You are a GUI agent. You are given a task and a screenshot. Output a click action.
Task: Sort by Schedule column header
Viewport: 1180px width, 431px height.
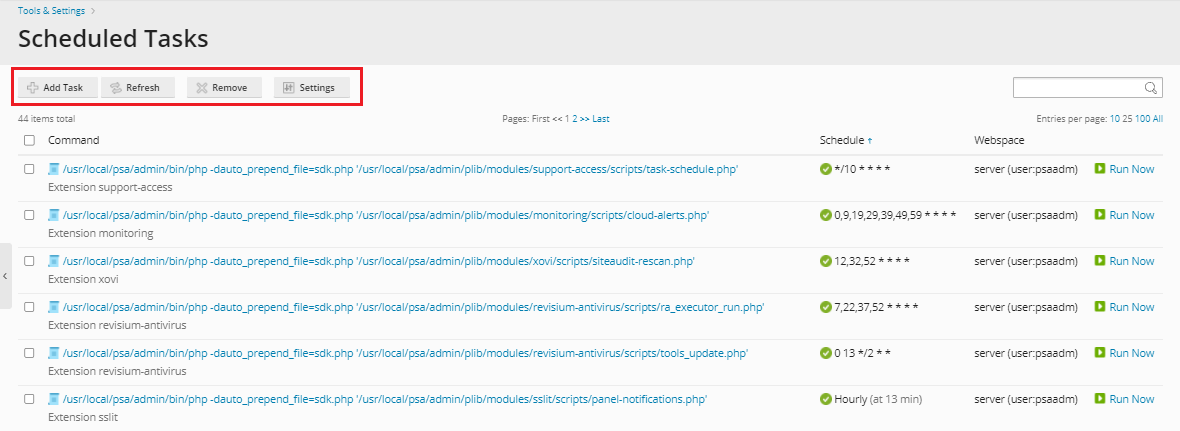click(841, 140)
